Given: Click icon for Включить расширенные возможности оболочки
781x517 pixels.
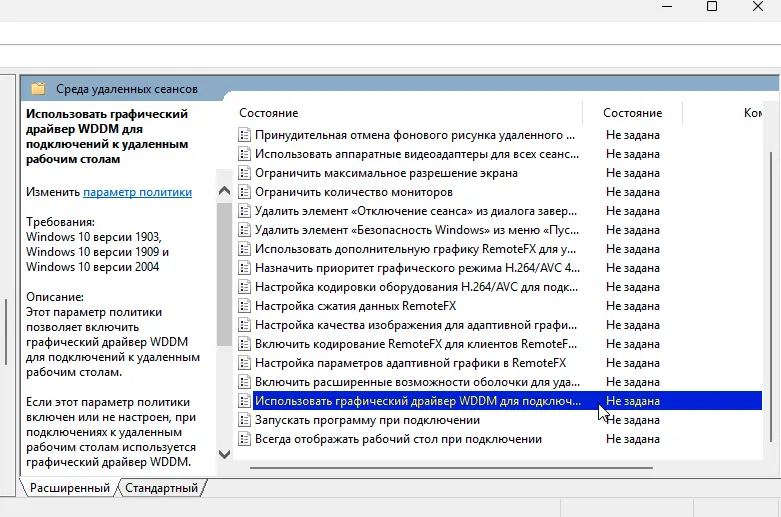Looking at the screenshot, I should click(x=244, y=382).
